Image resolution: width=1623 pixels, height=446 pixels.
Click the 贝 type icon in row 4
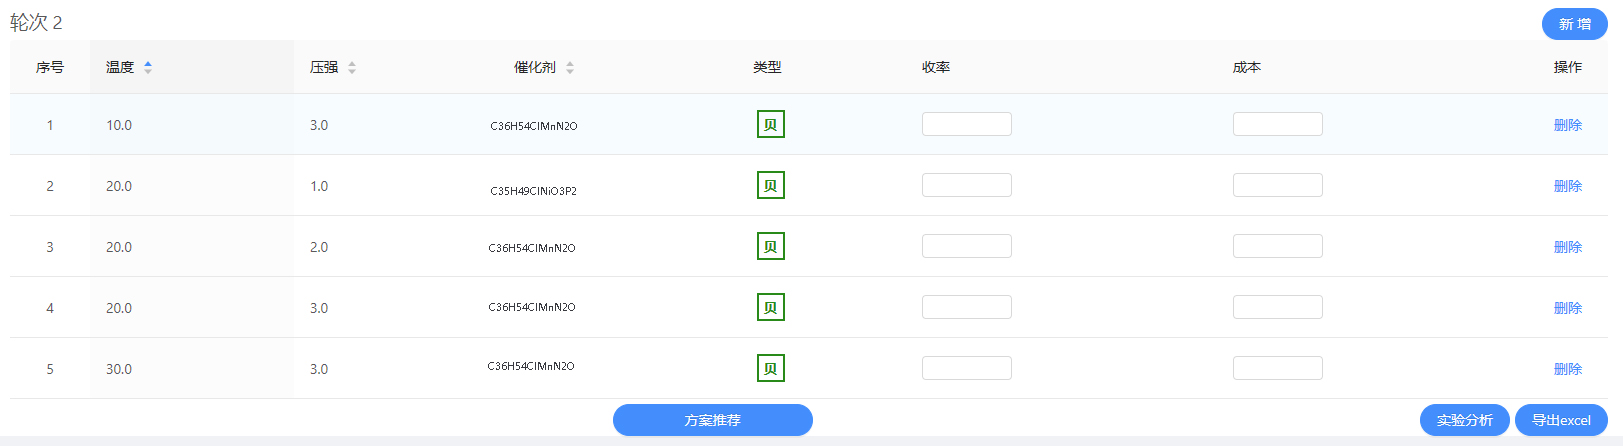click(x=770, y=308)
